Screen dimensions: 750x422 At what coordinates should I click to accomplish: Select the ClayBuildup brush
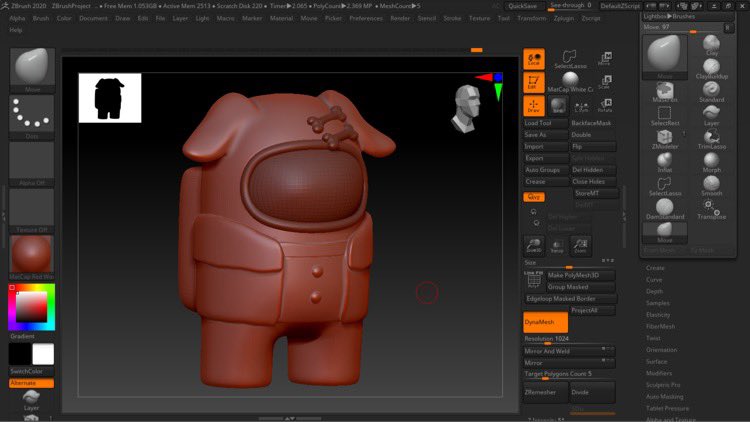pyautogui.click(x=712, y=68)
